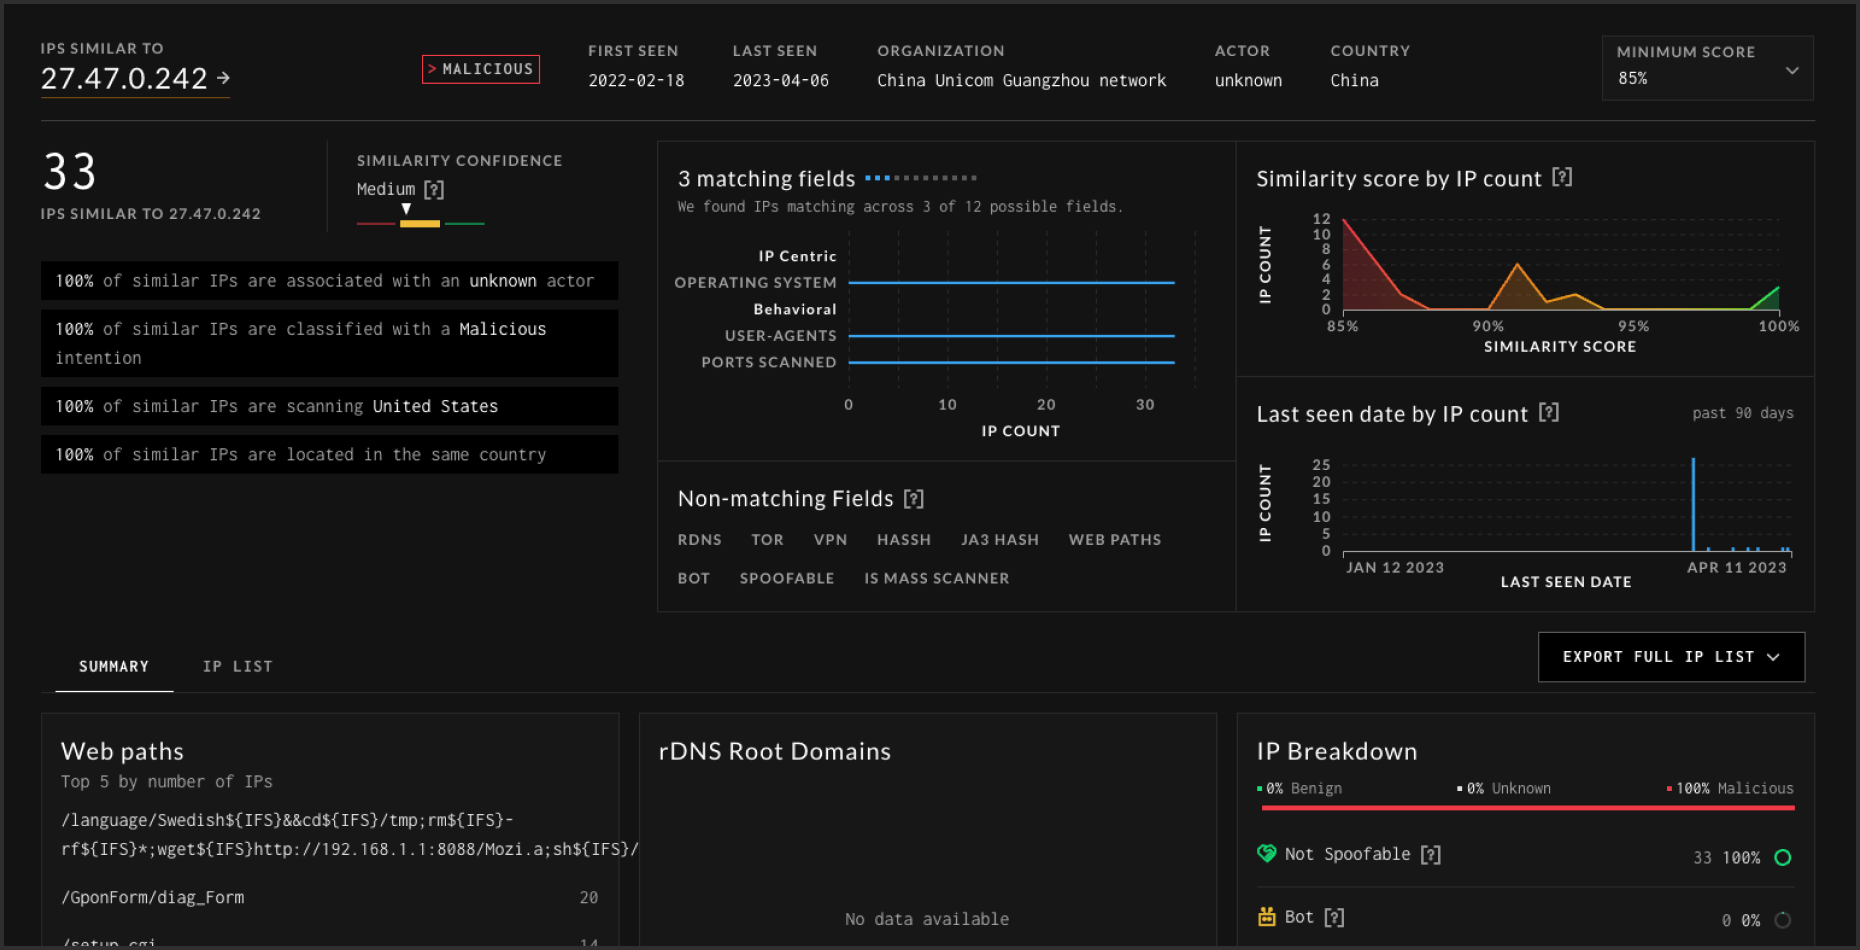Switch to the IP List tab

tap(237, 666)
